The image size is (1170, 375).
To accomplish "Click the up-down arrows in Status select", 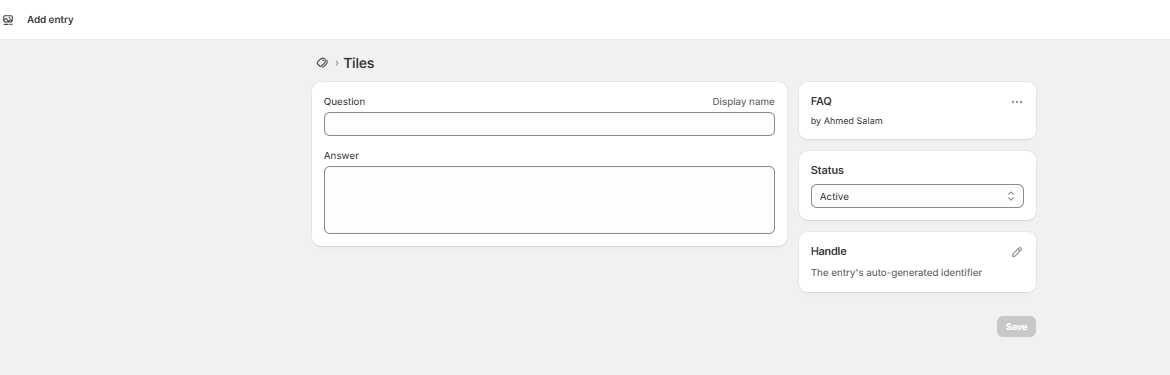I will tap(1010, 197).
